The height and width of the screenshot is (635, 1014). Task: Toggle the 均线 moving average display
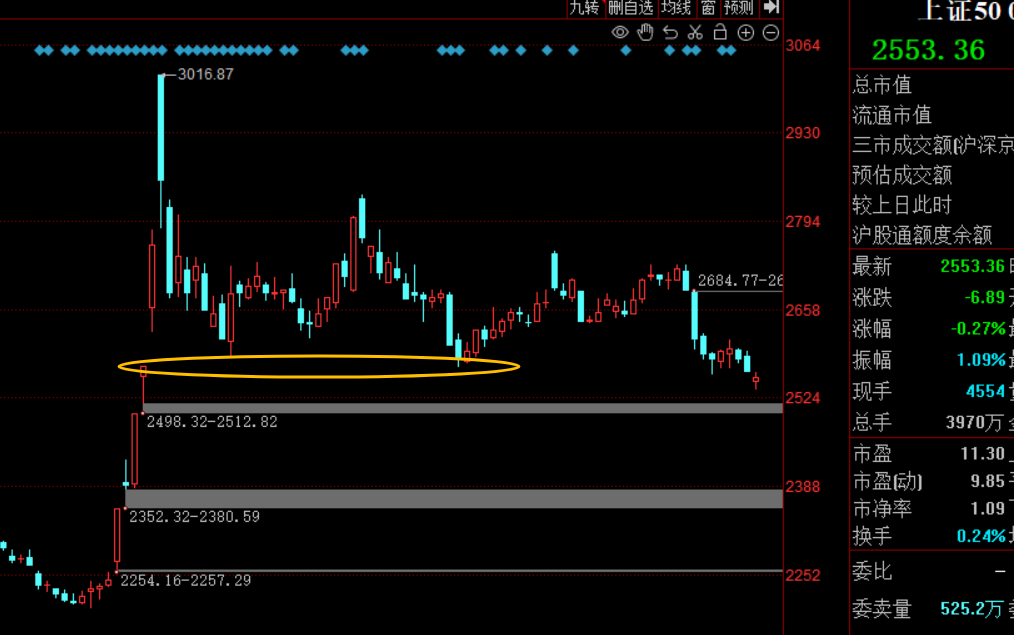coord(676,7)
